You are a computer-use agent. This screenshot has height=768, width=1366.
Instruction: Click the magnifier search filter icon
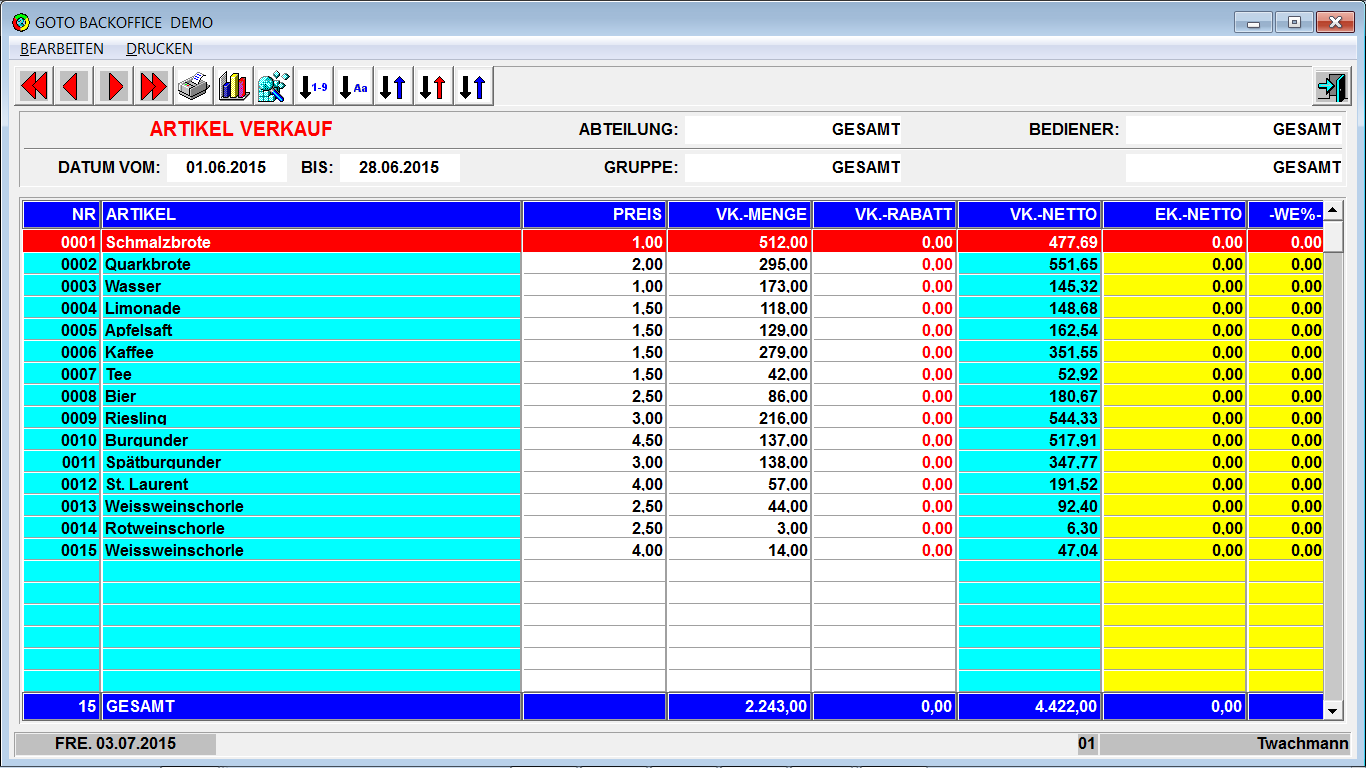tap(272, 87)
